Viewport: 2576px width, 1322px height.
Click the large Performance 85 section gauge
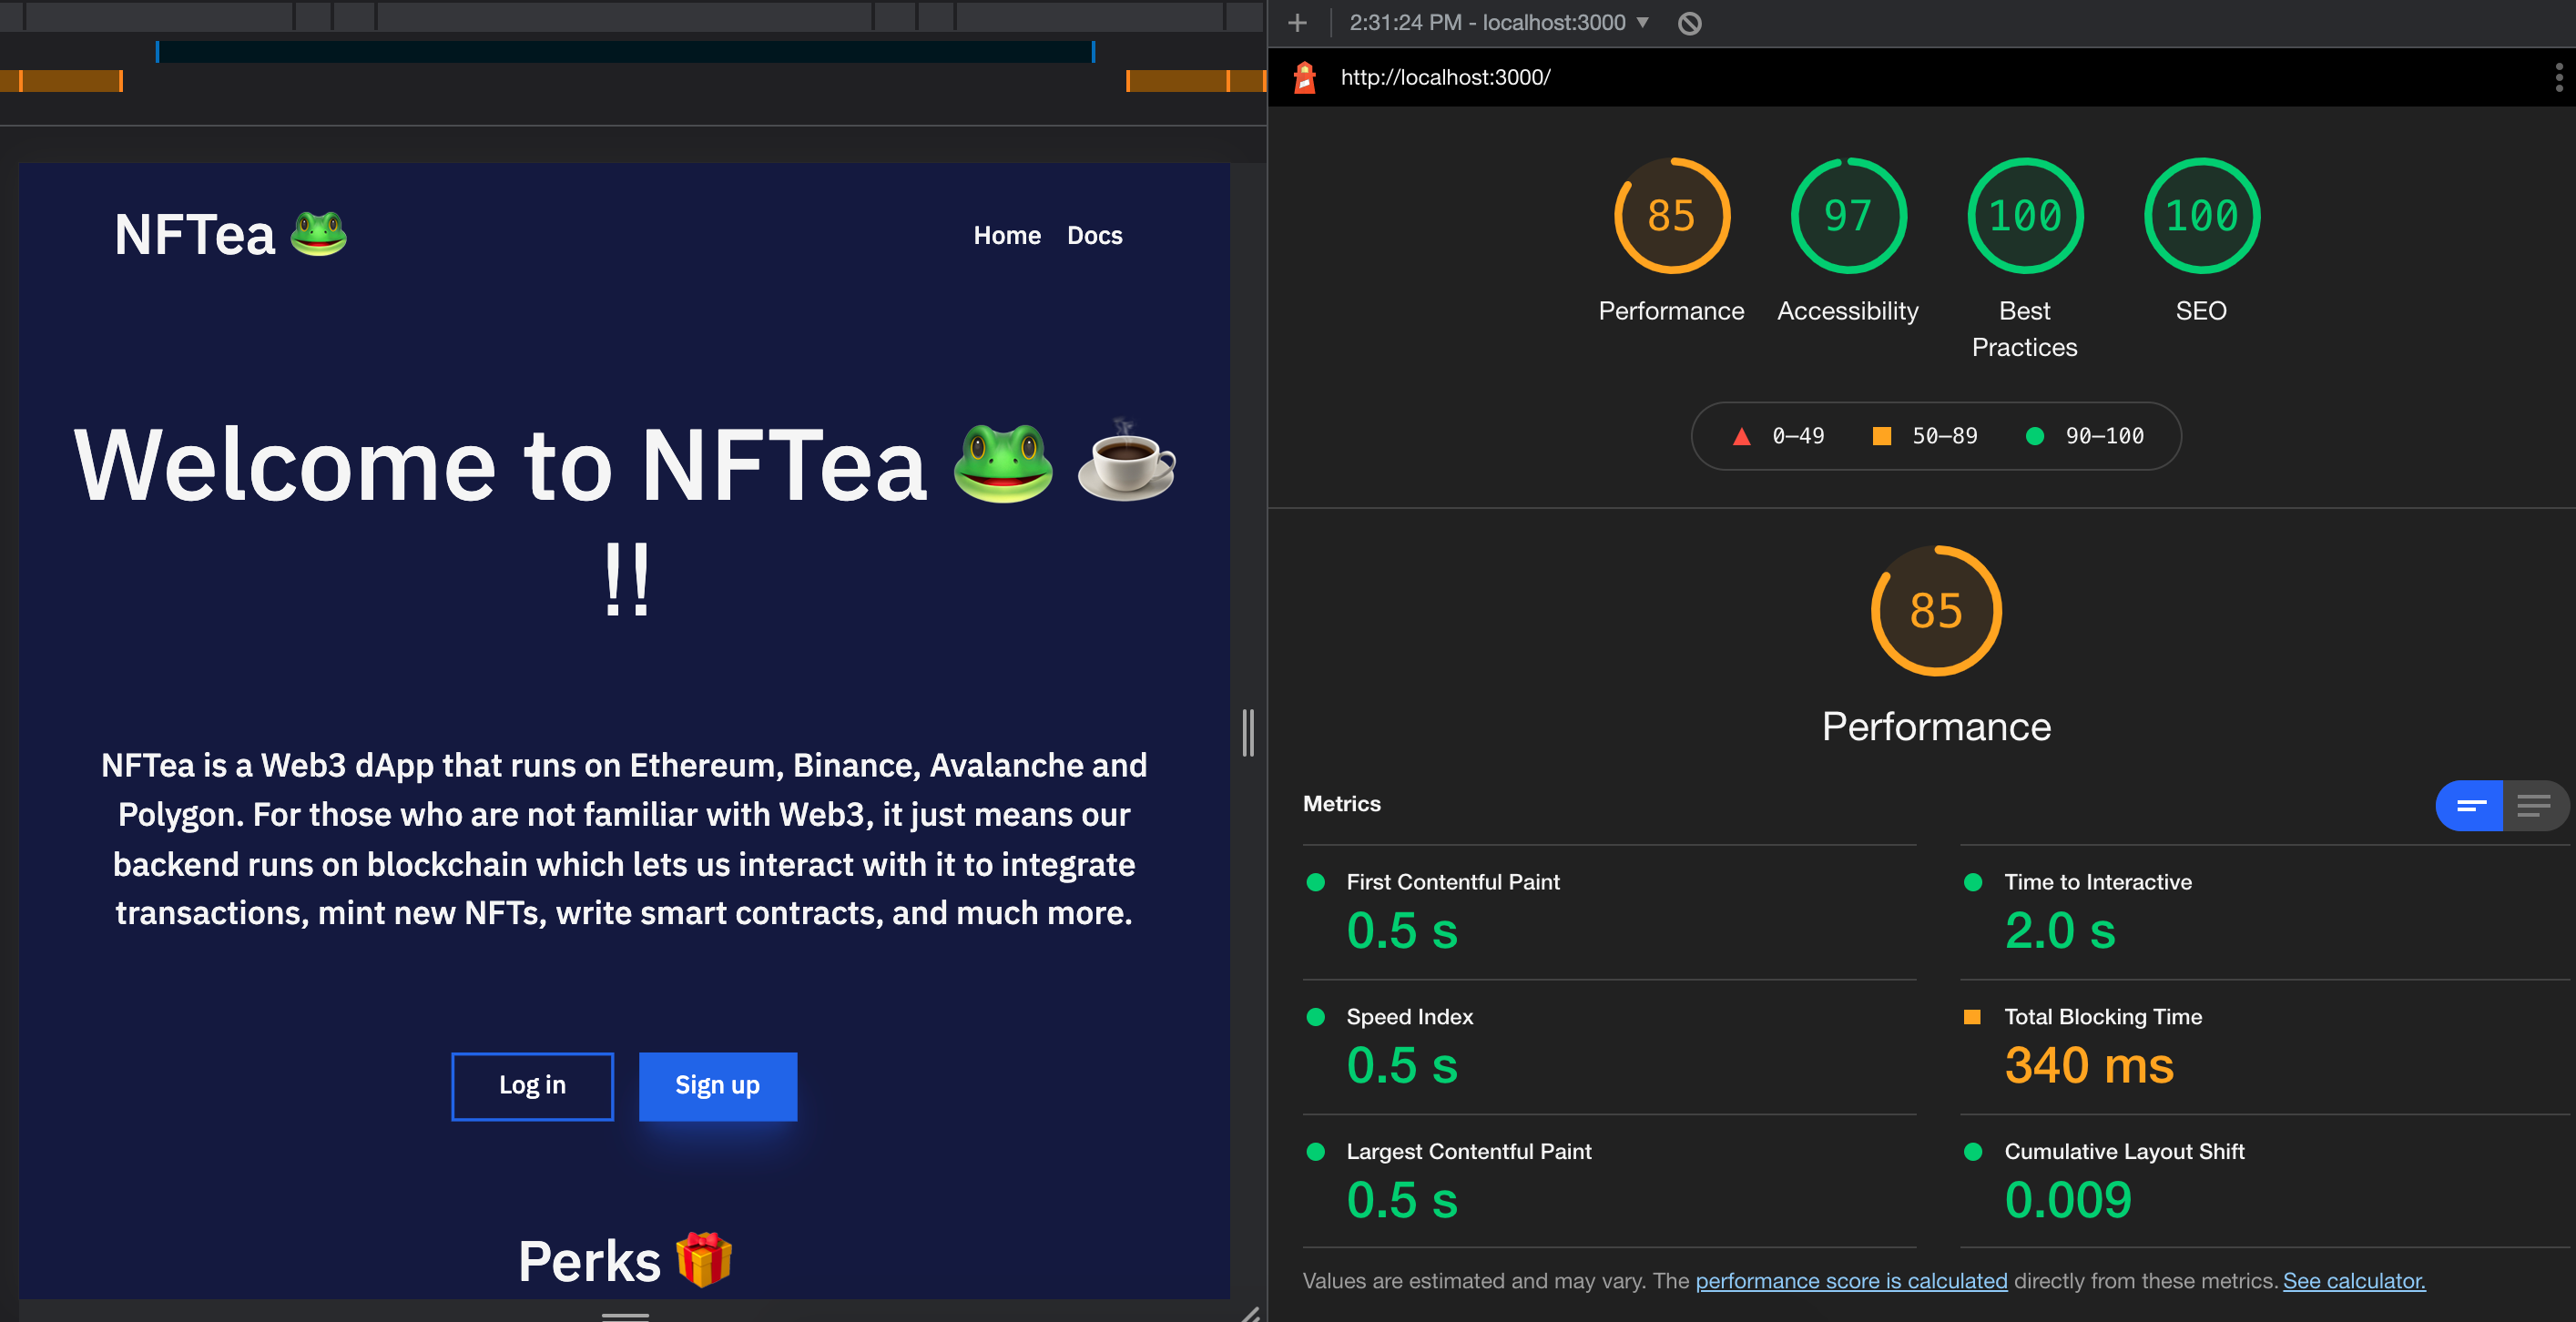point(1936,611)
